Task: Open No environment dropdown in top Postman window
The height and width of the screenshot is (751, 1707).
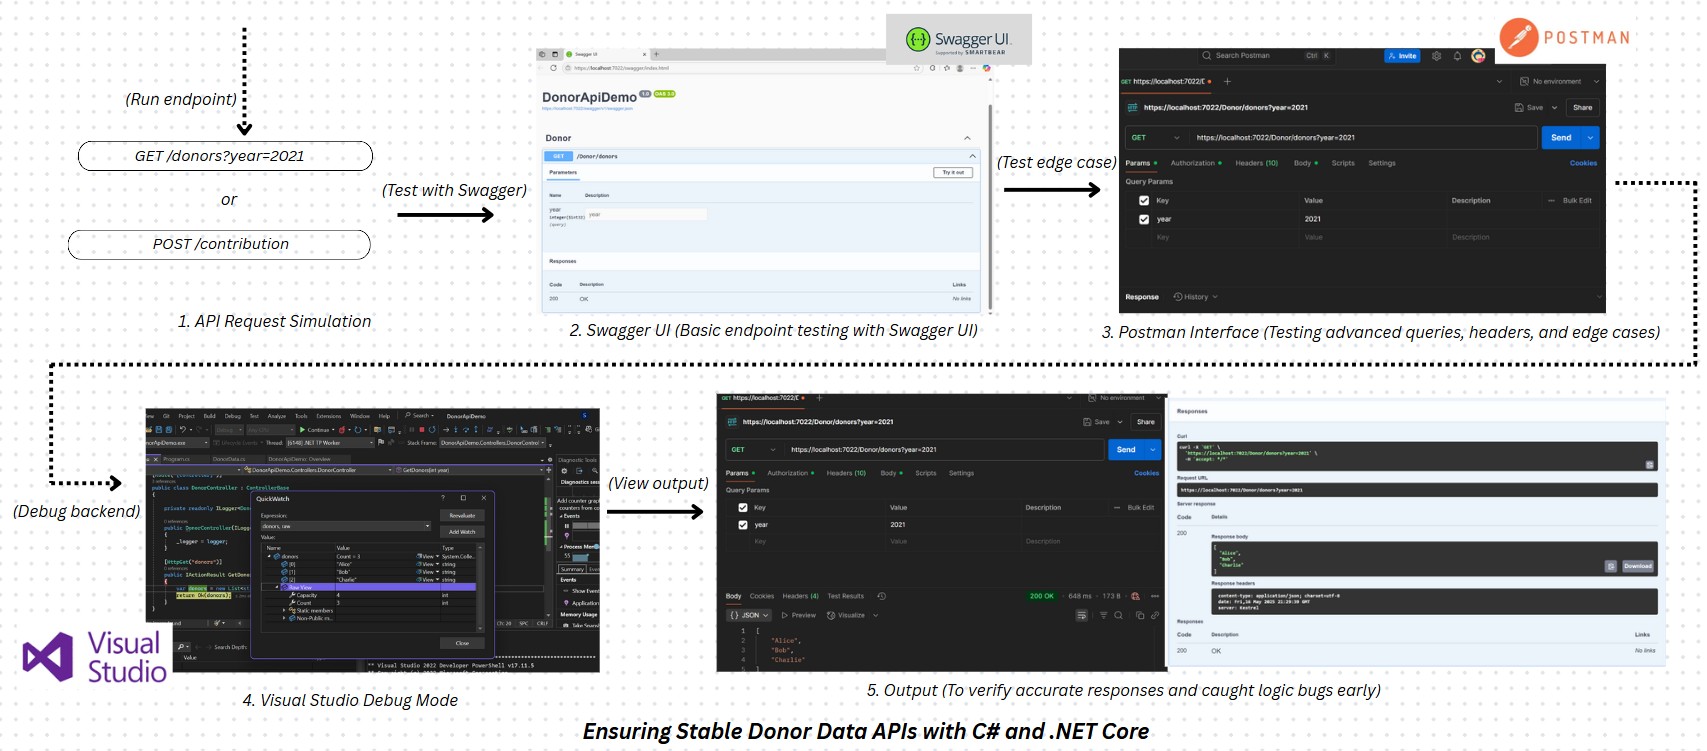Action: pyautogui.click(x=1560, y=81)
